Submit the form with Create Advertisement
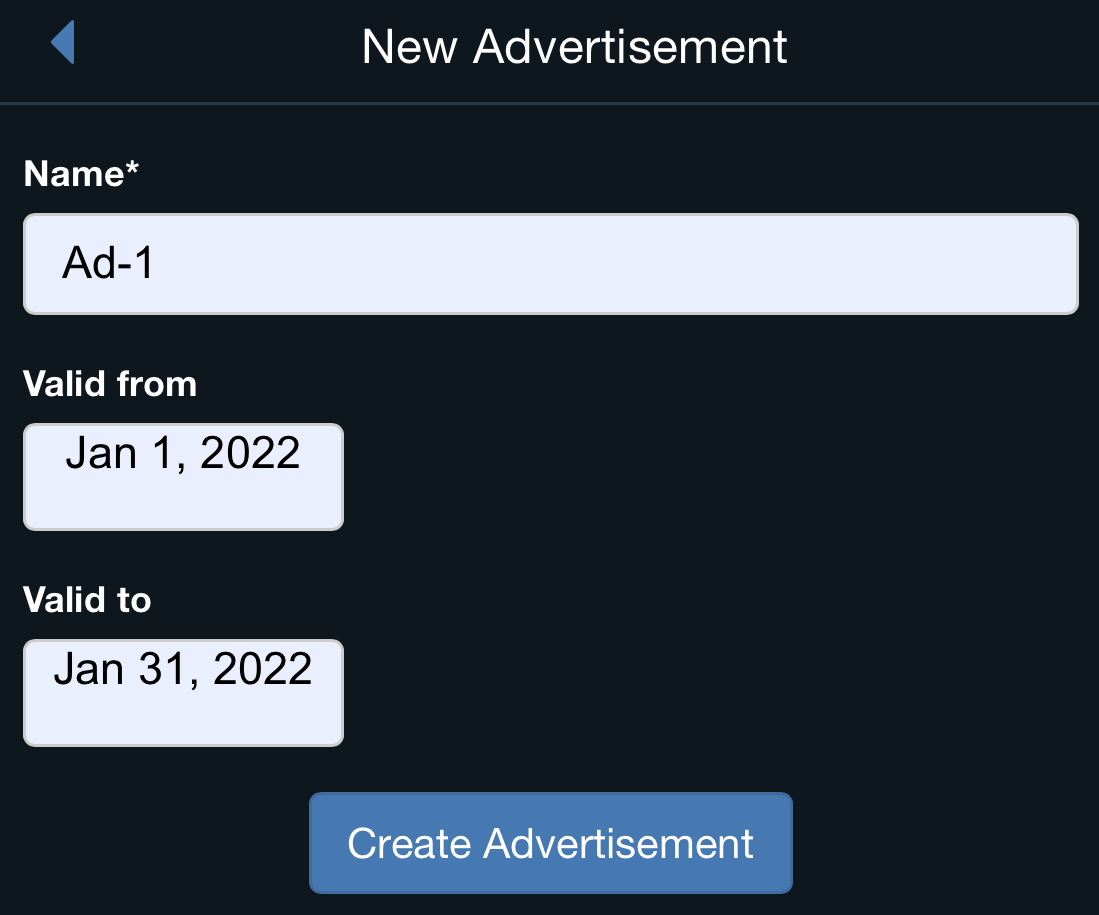Screen dimensions: 1099x915 click(550, 843)
